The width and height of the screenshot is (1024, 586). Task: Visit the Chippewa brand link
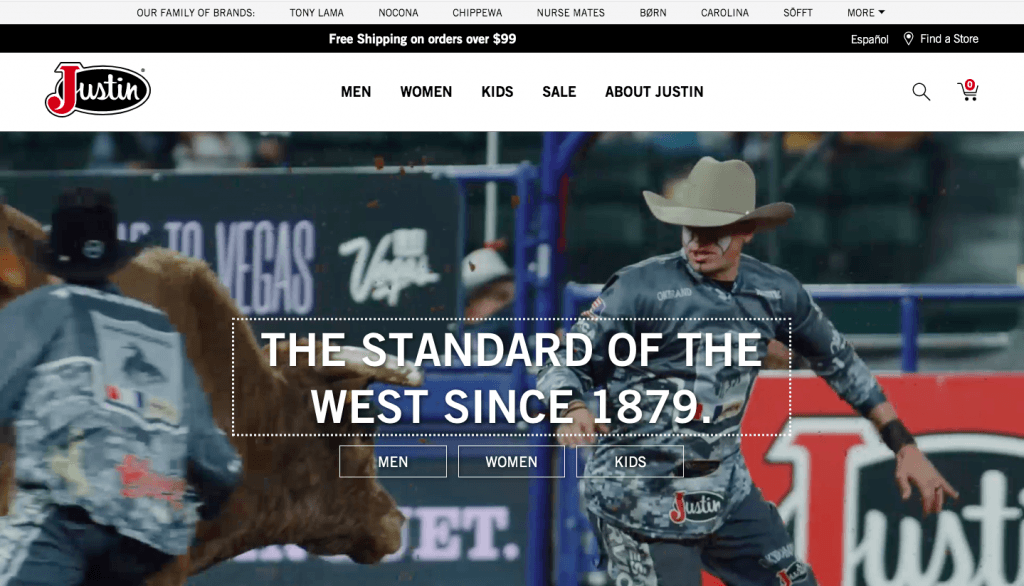[x=477, y=12]
